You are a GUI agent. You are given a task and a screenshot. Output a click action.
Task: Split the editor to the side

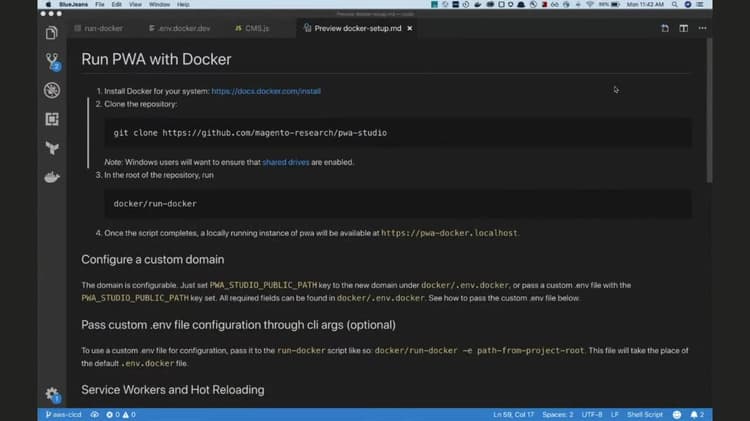pos(684,28)
